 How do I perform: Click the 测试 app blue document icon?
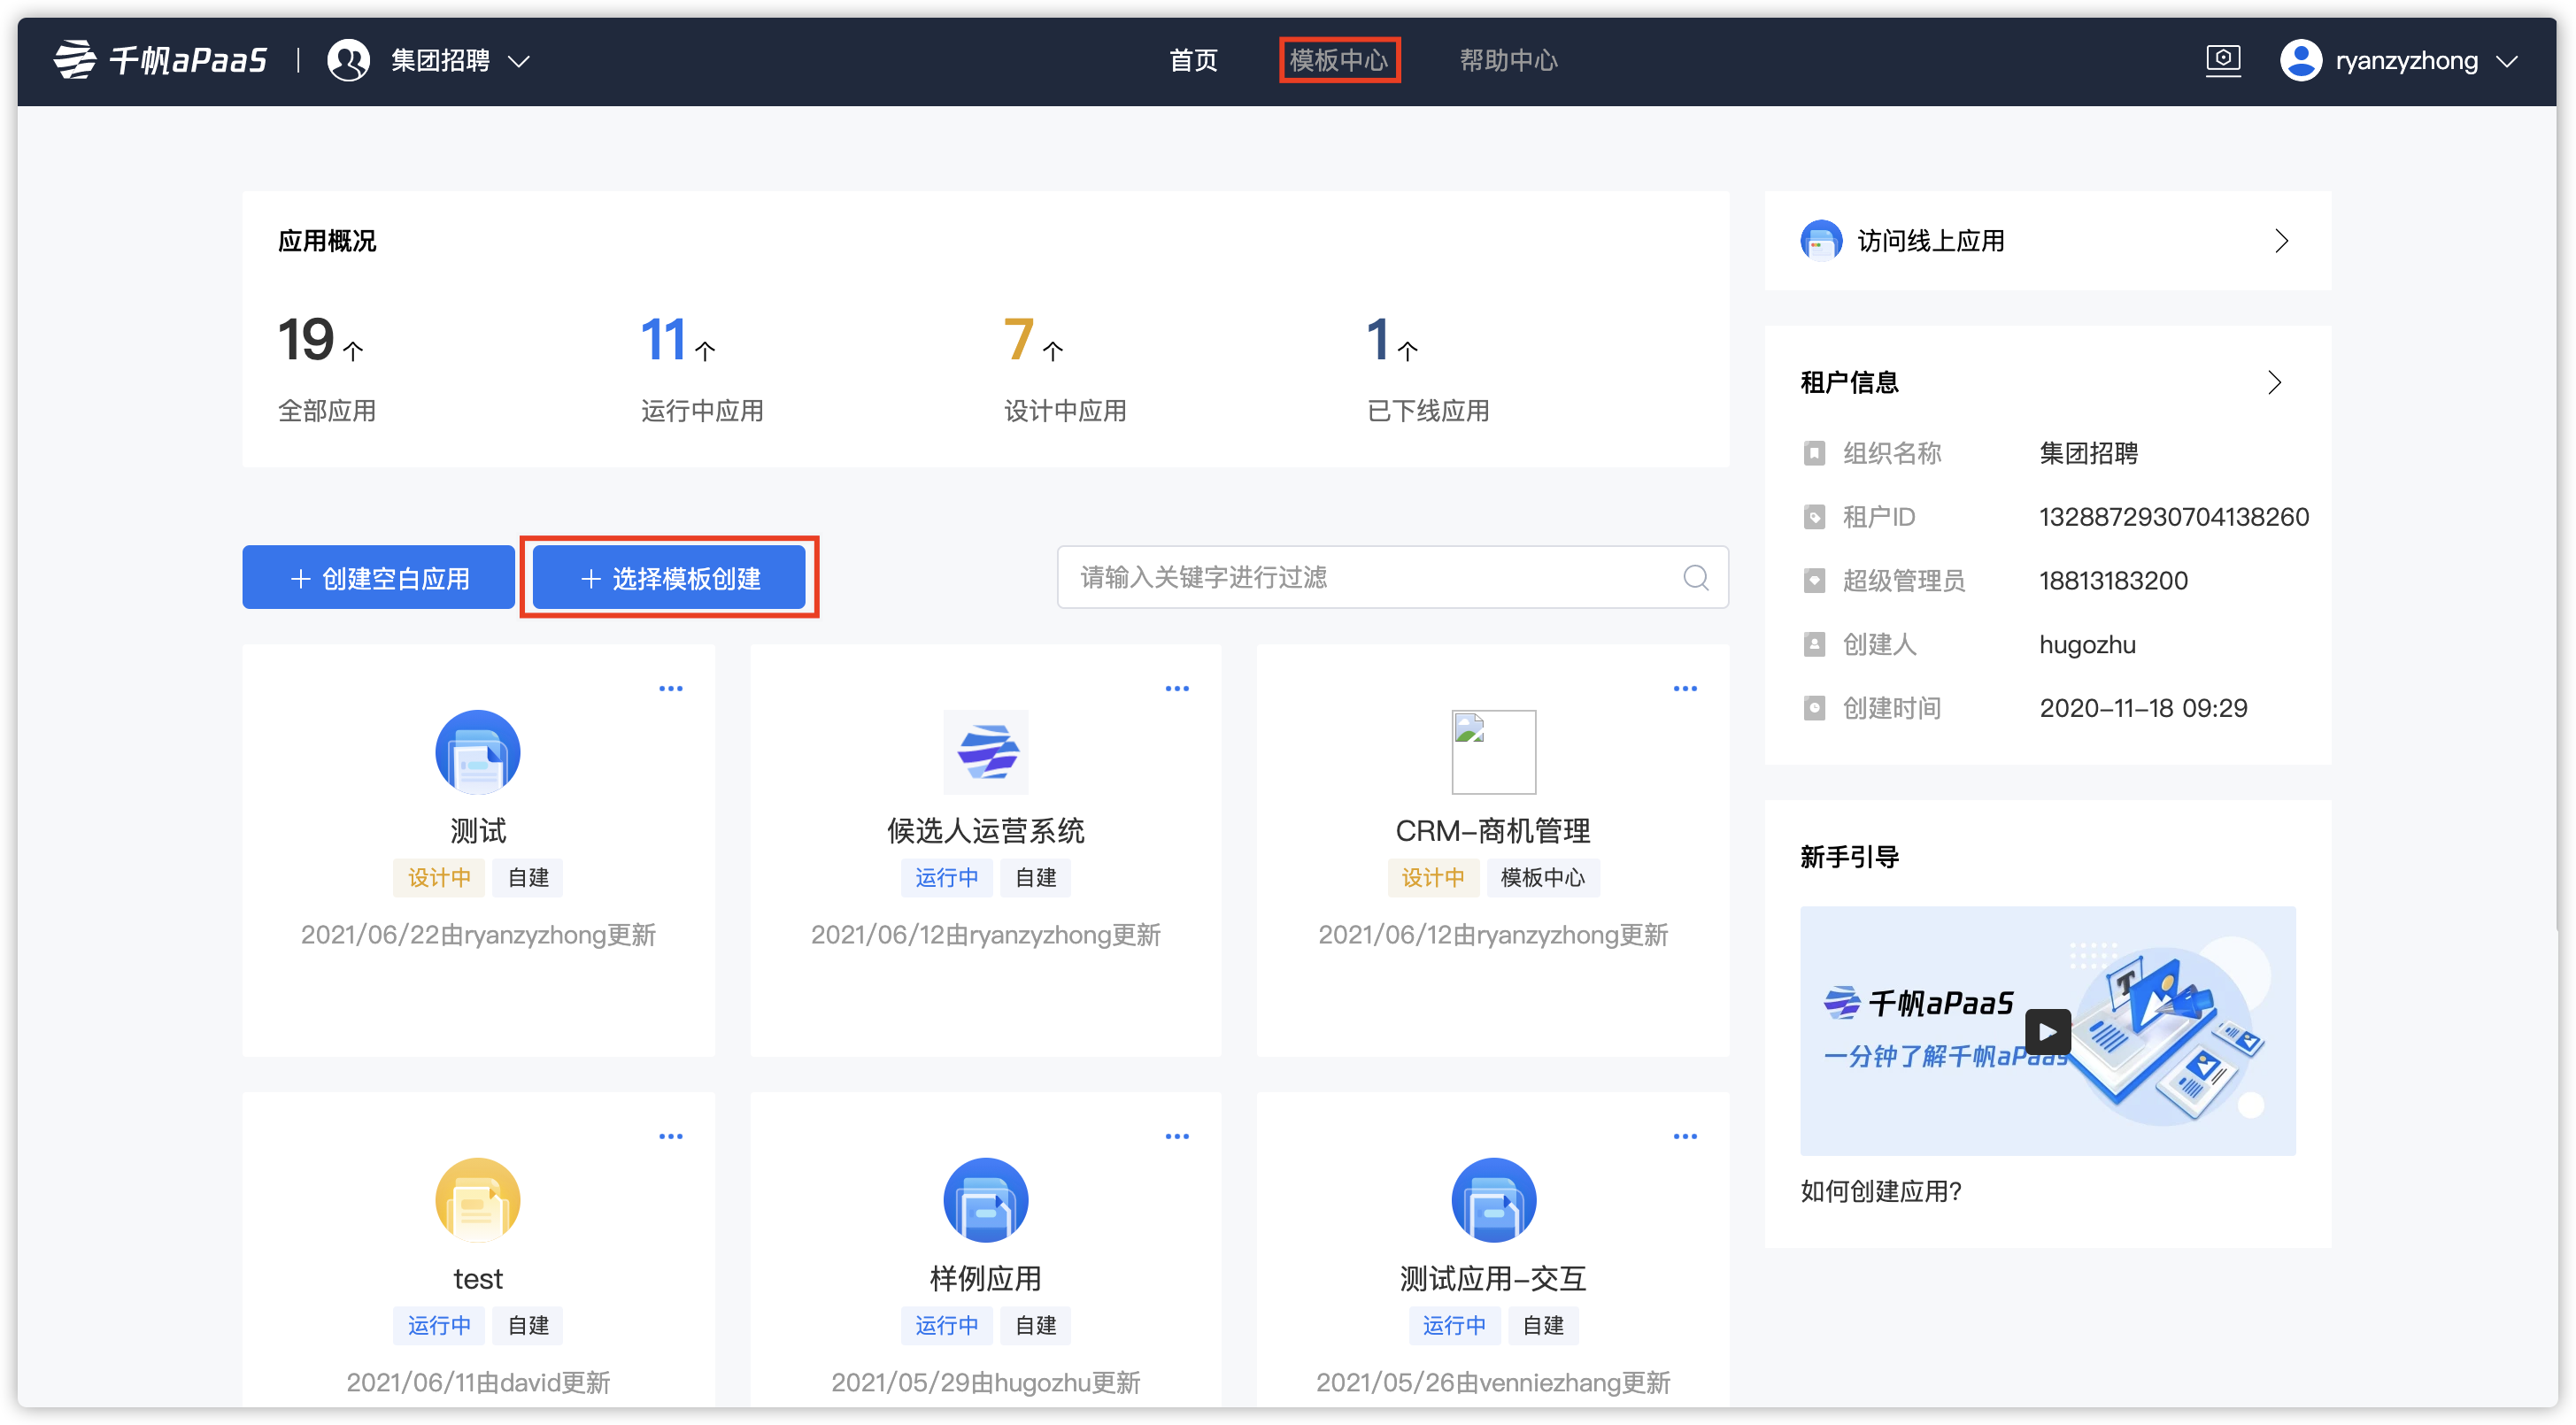coord(478,752)
